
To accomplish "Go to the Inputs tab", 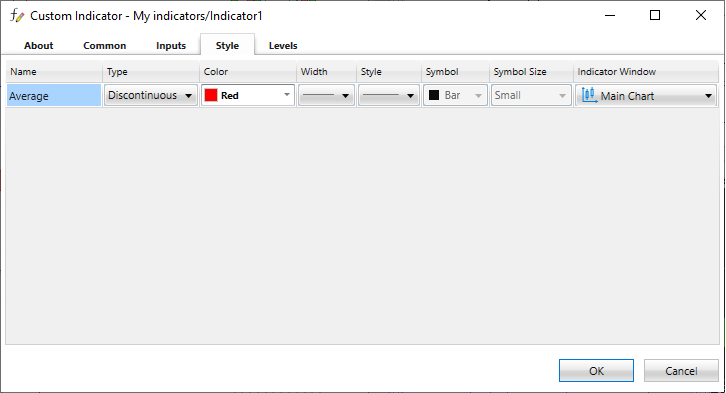I will (x=171, y=45).
